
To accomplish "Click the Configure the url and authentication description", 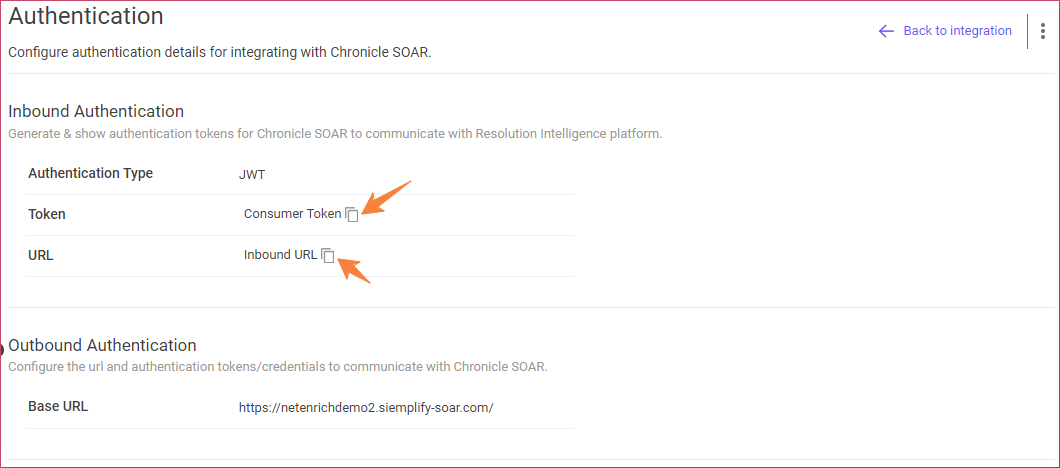I will [x=278, y=367].
